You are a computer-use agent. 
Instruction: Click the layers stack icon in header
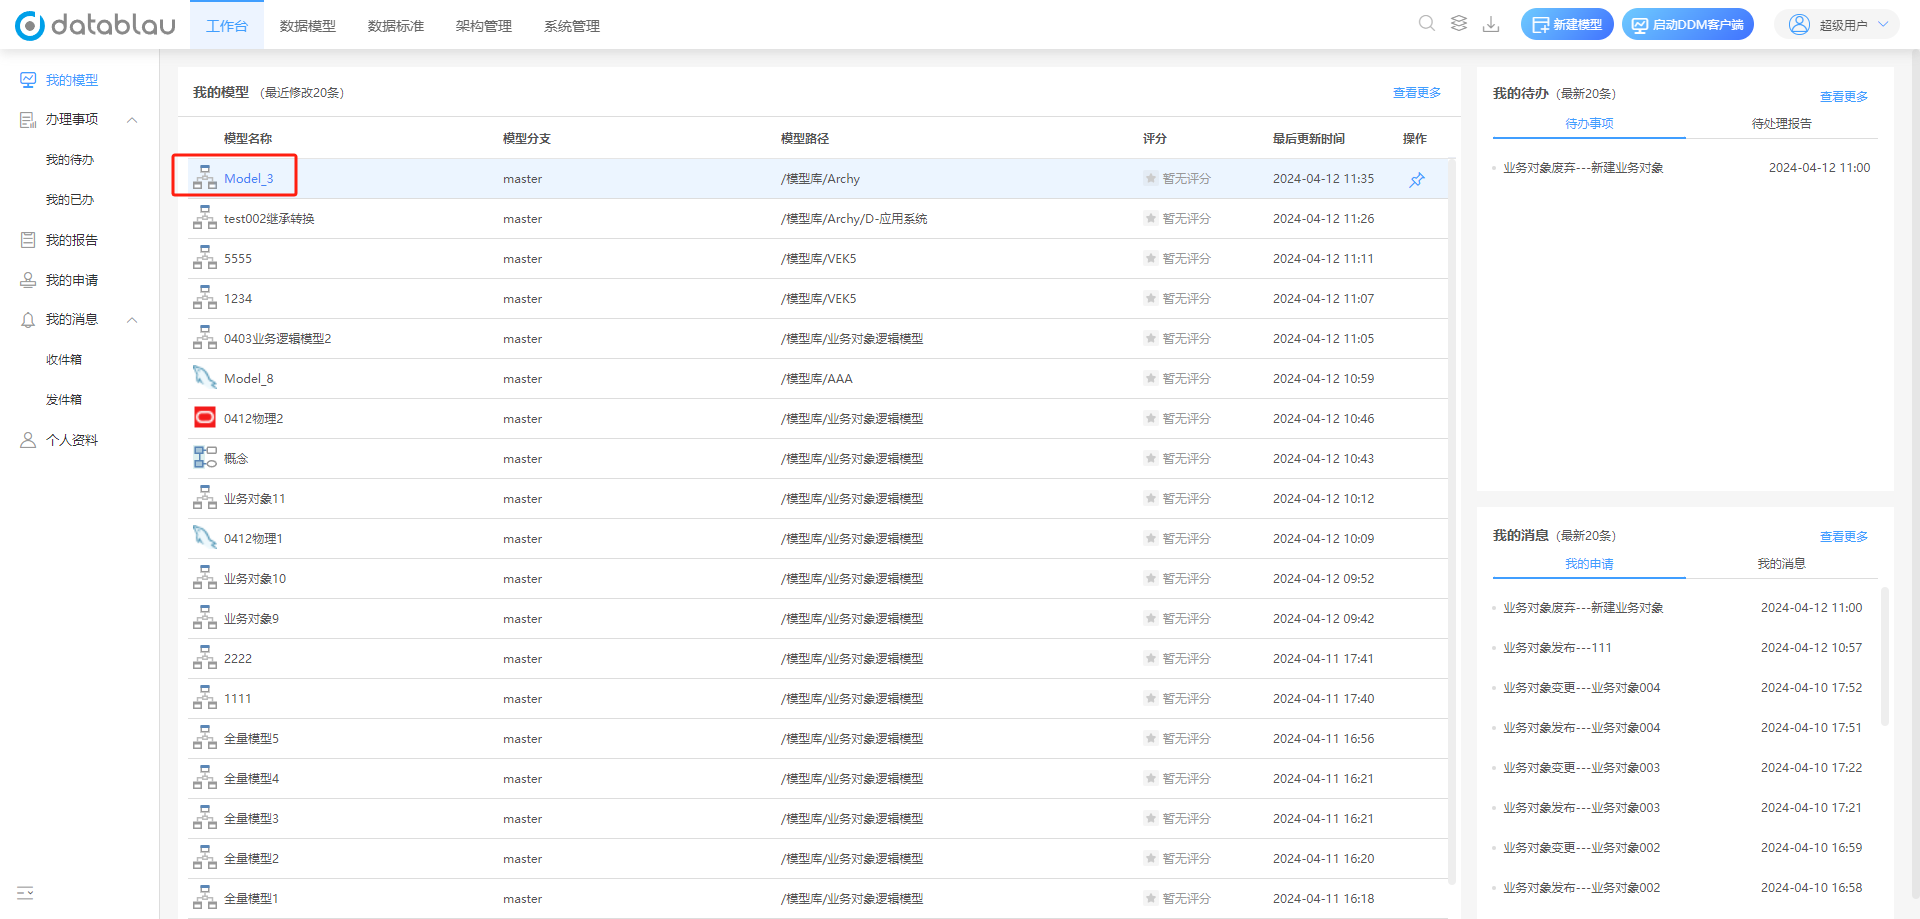[1459, 24]
